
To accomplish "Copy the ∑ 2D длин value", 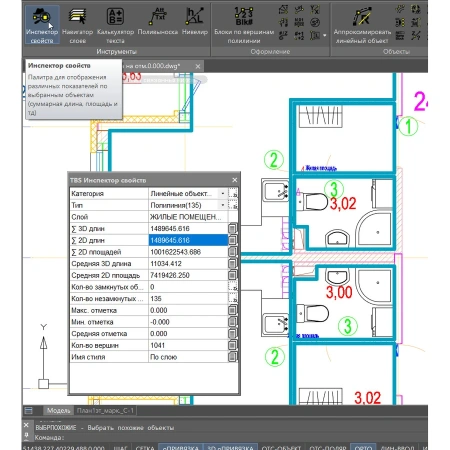I will pos(233,240).
